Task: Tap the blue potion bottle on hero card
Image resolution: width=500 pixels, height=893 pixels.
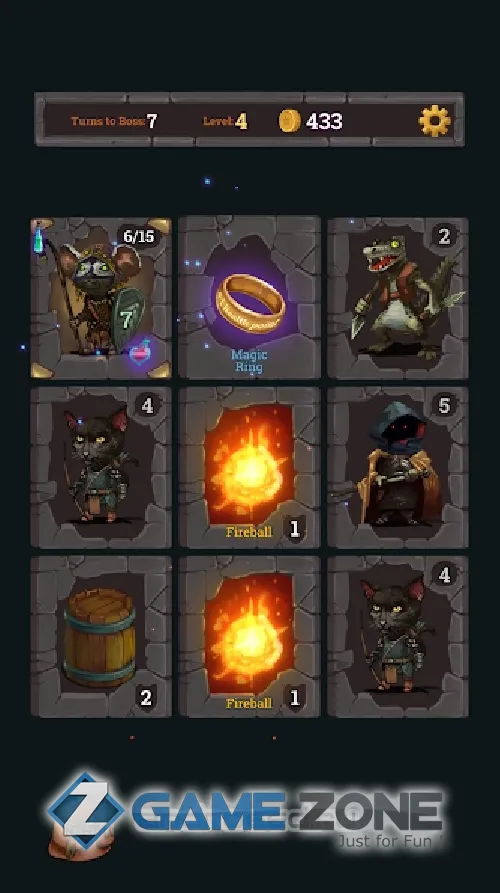Action: click(x=38, y=237)
